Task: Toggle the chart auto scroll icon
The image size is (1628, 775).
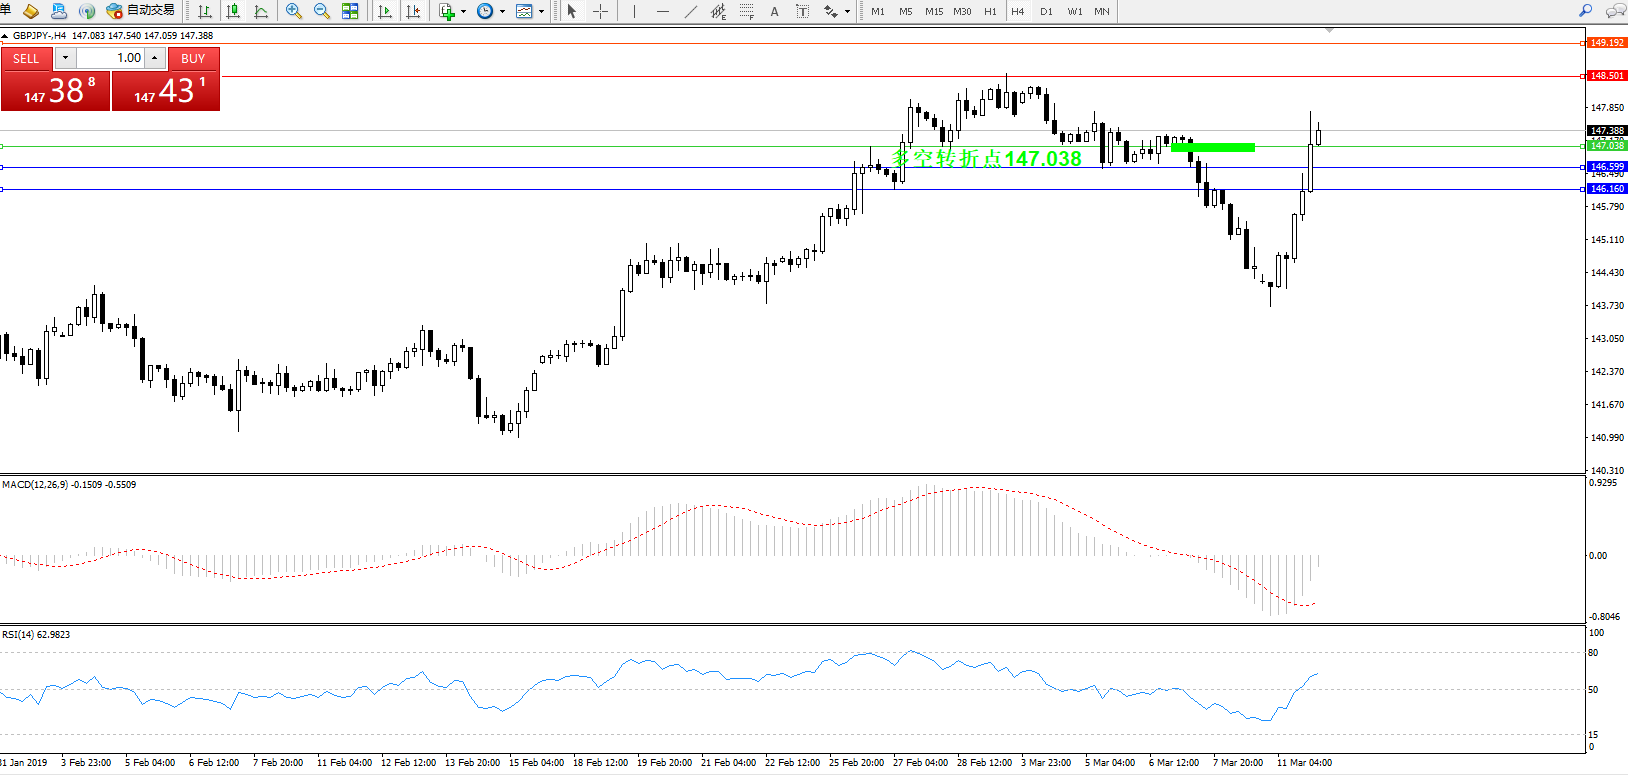Action: pyautogui.click(x=385, y=11)
